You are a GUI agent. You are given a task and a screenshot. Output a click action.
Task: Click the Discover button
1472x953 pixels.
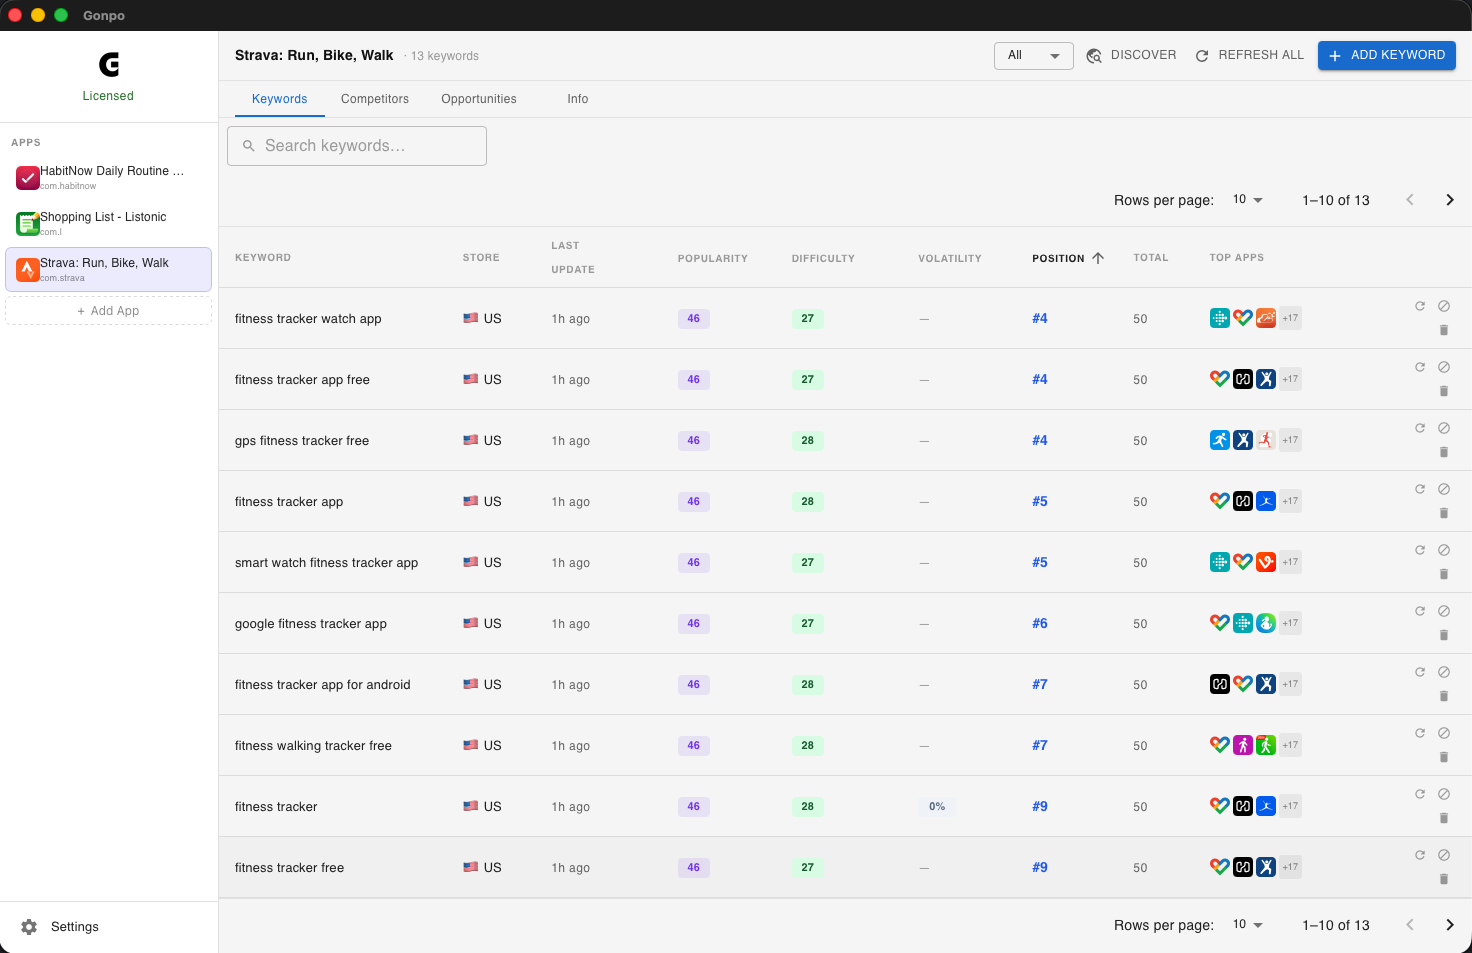[1131, 56]
